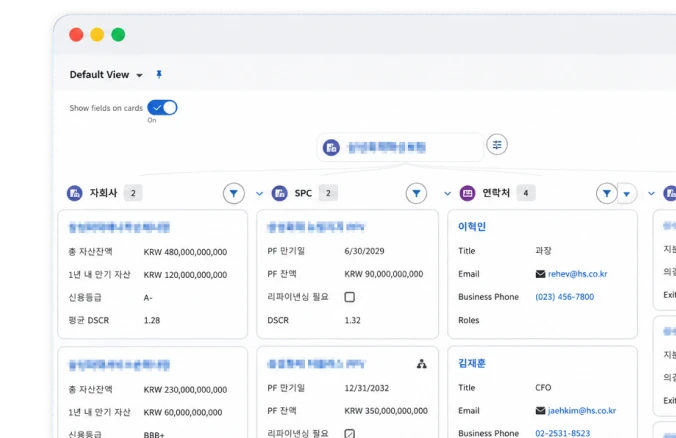676x438 pixels.
Task: Click the 연락처 contact icon
Action: click(x=467, y=193)
